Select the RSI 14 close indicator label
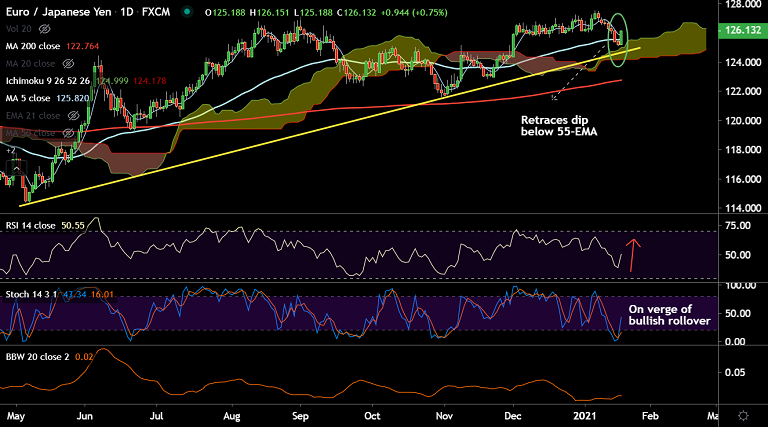The image size is (768, 427). 30,226
